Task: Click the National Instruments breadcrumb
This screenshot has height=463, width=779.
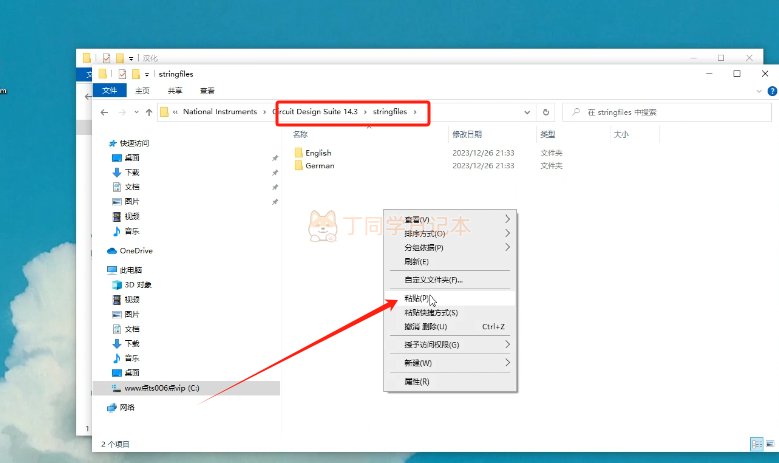Action: point(220,112)
